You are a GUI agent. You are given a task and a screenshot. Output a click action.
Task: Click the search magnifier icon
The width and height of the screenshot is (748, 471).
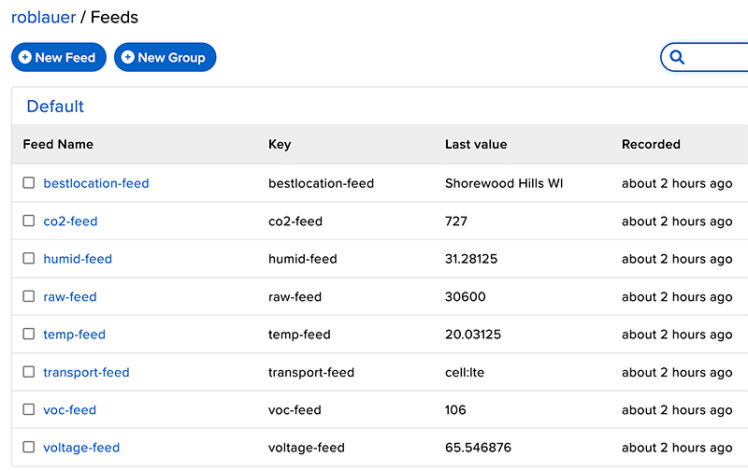677,58
